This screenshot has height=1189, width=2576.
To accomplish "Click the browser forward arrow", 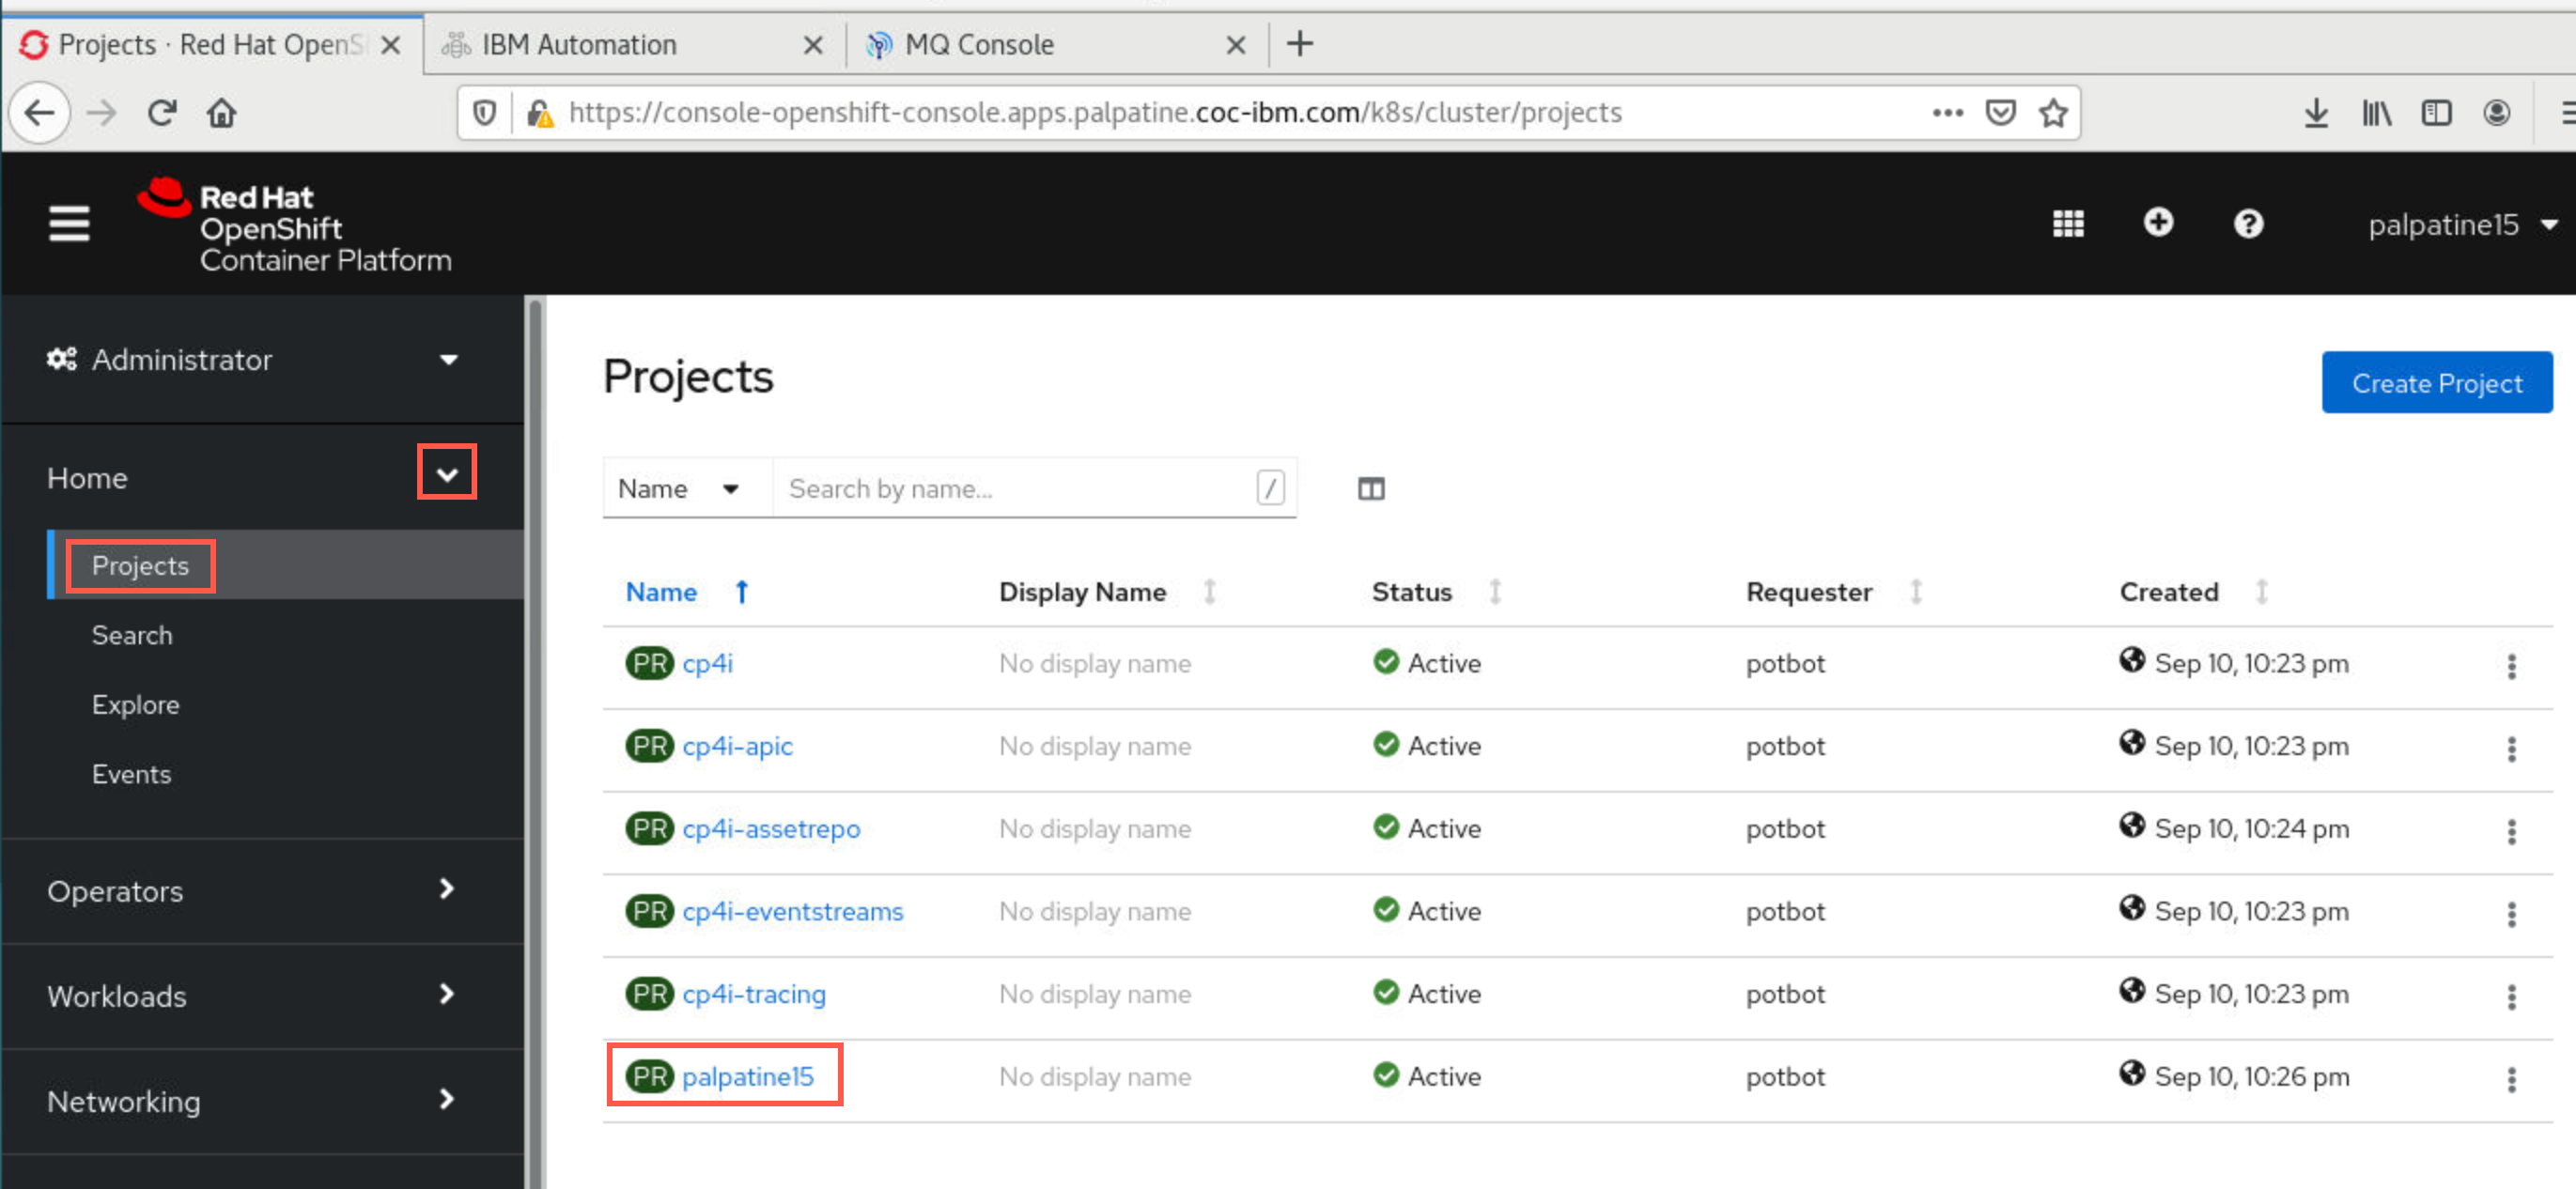I will (x=101, y=113).
